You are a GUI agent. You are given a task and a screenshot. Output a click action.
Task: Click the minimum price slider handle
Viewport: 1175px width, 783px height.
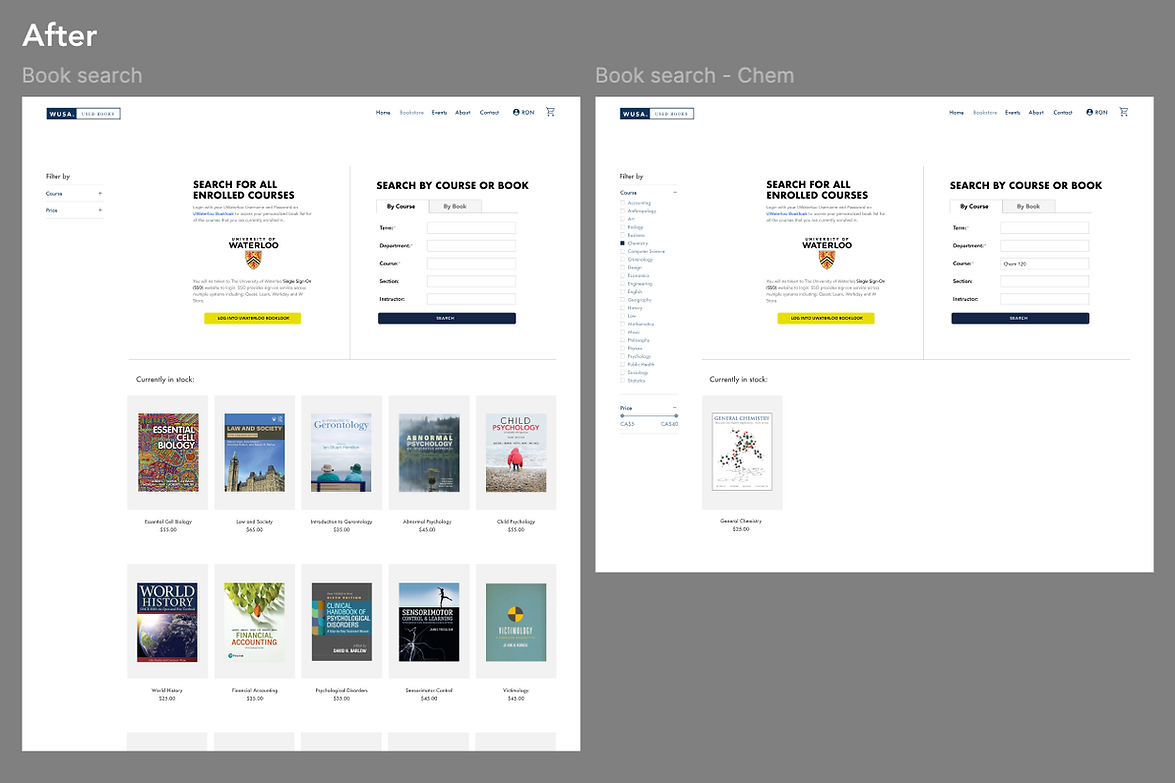(x=622, y=416)
